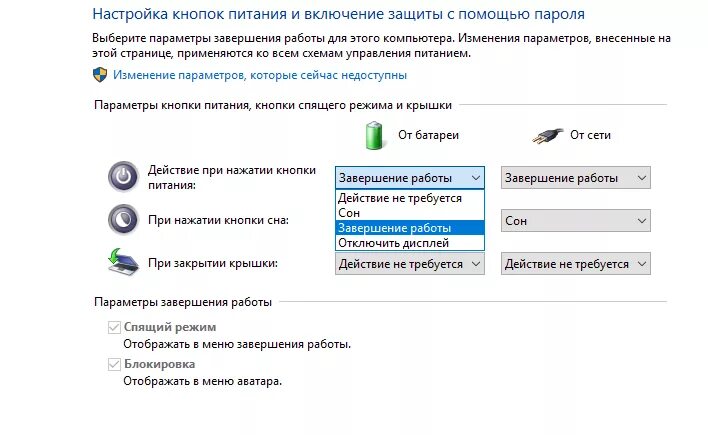Image resolution: width=708 pixels, height=435 pixels.
Task: Click the power plug icon
Action: [x=548, y=136]
